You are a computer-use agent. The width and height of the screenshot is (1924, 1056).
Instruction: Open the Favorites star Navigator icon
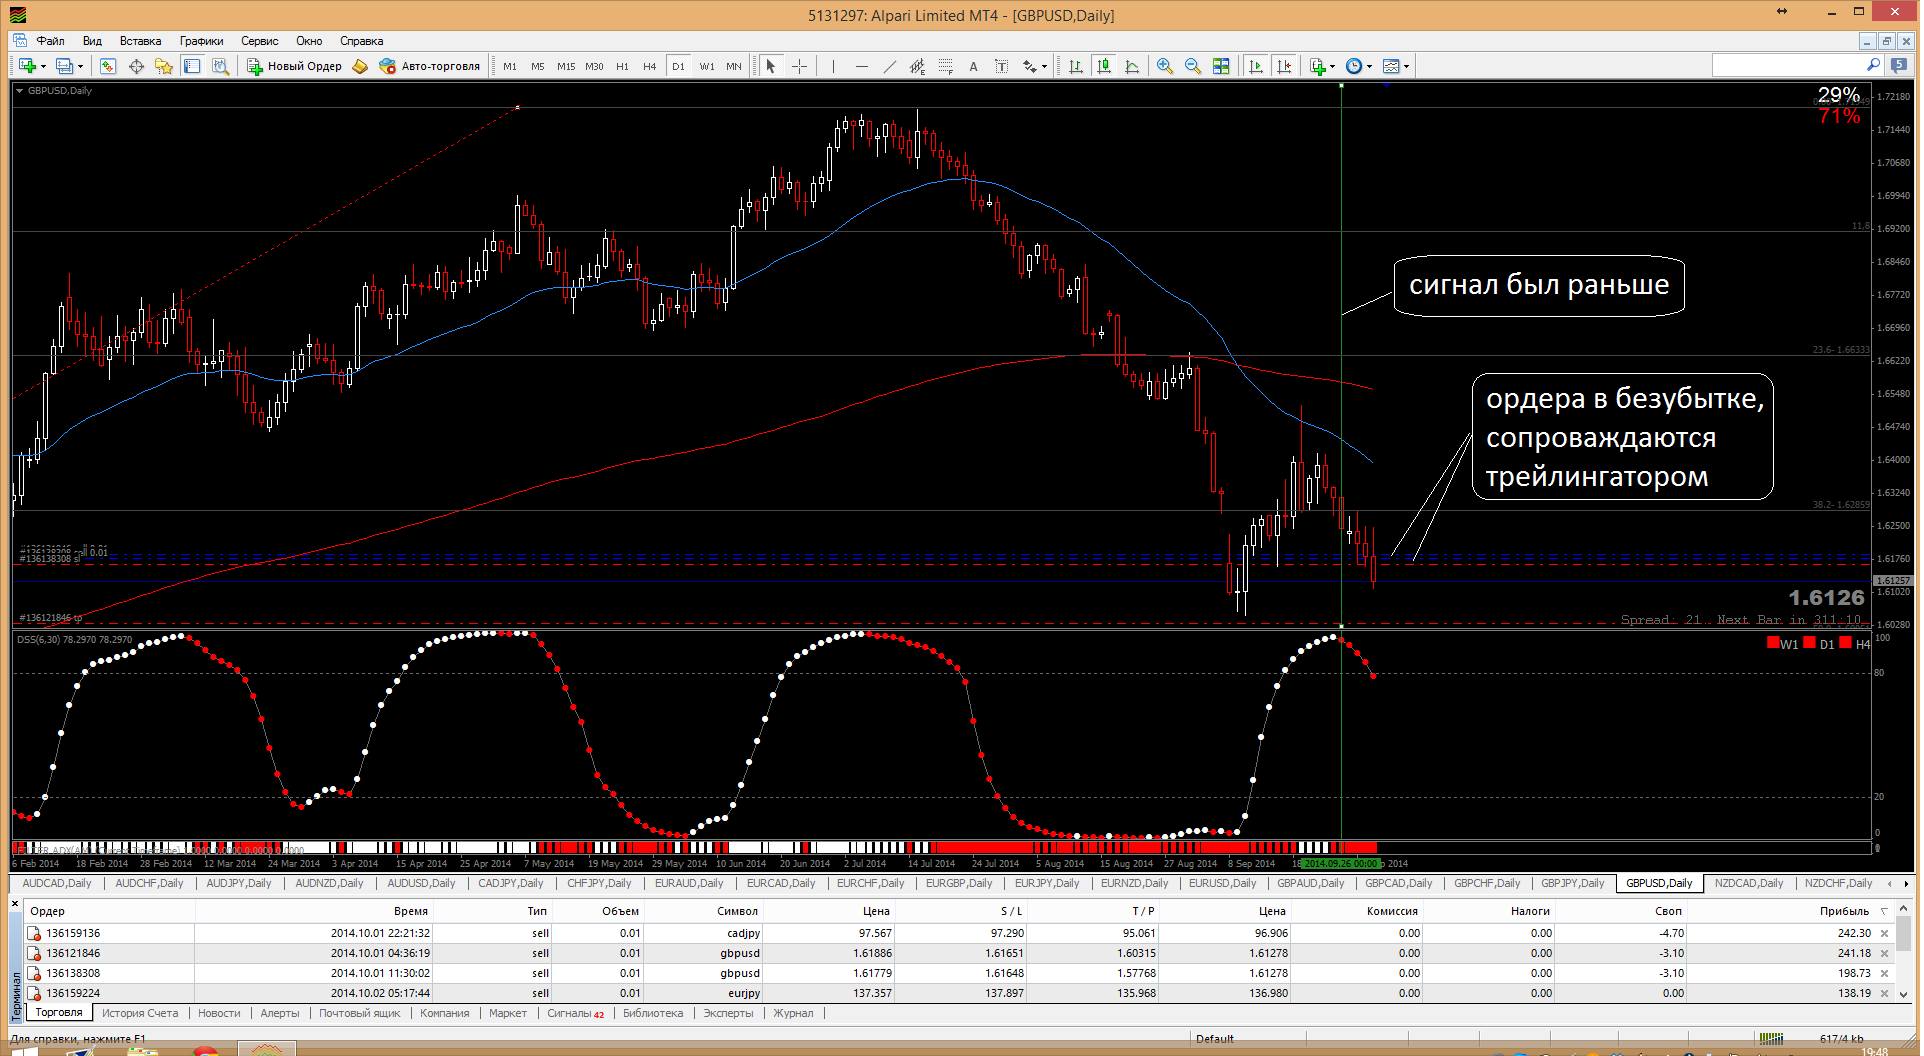click(x=164, y=66)
